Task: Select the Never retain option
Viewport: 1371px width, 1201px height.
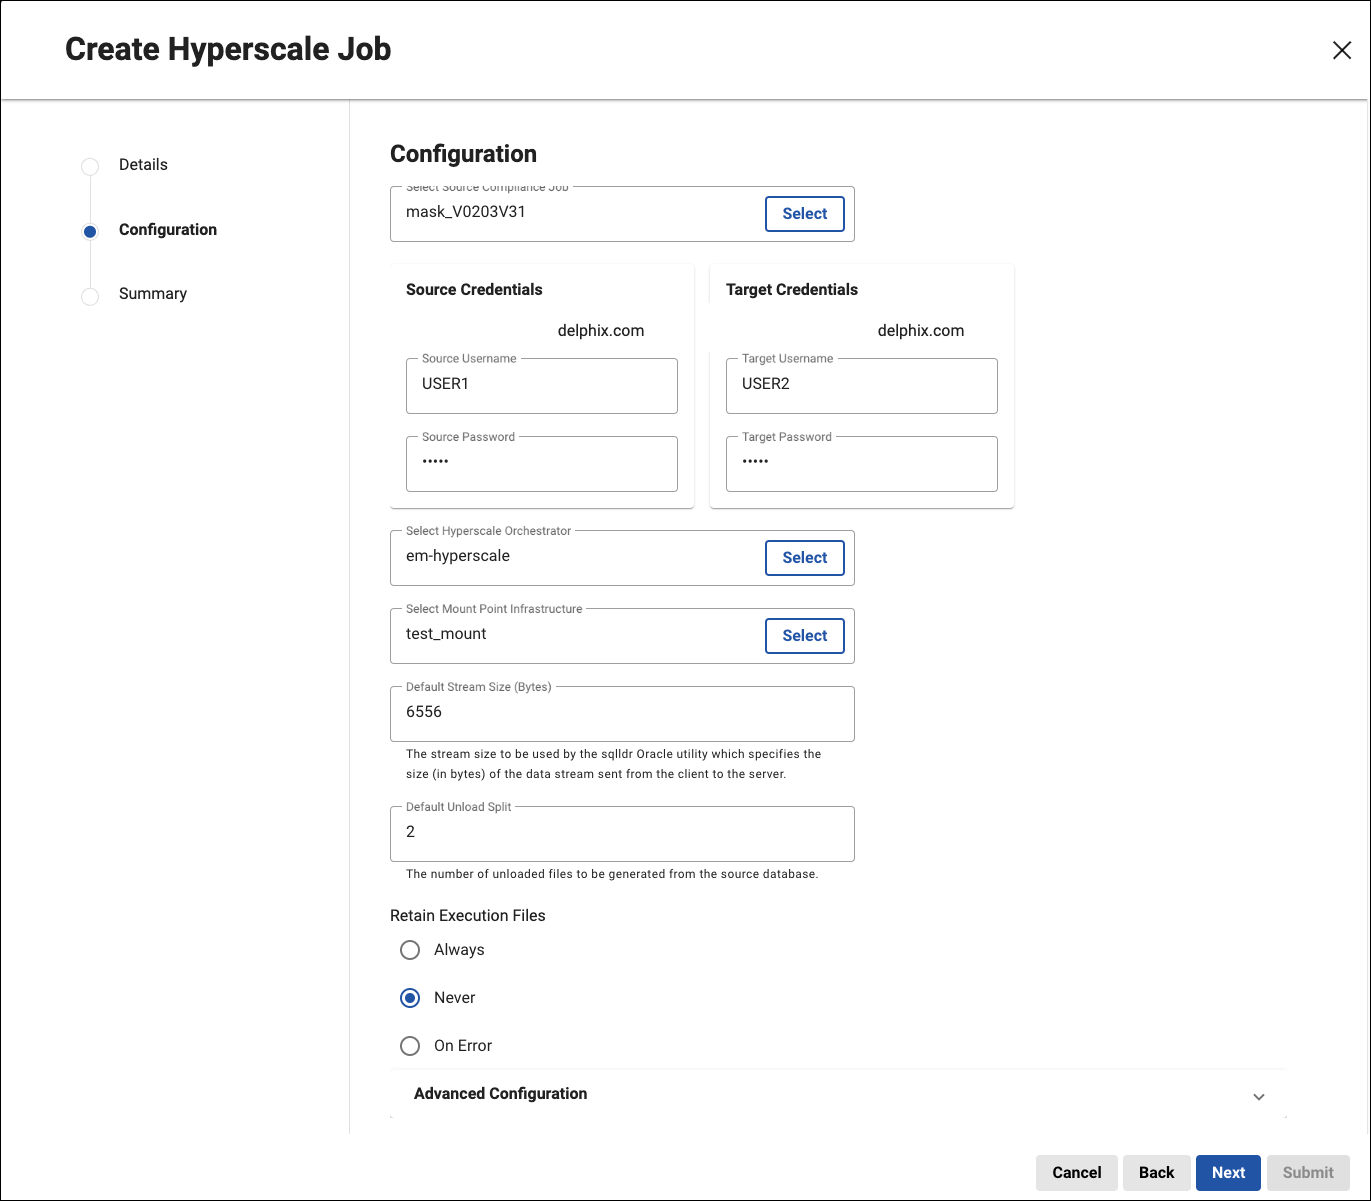Action: pyautogui.click(x=410, y=998)
